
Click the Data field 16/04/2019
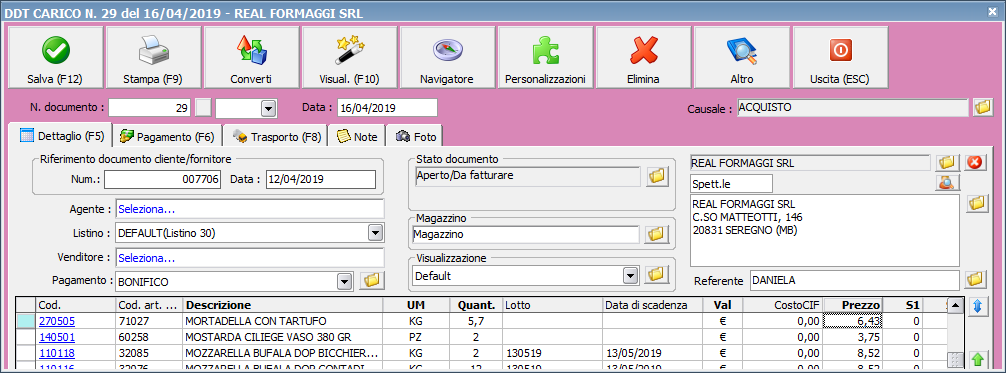(x=387, y=108)
